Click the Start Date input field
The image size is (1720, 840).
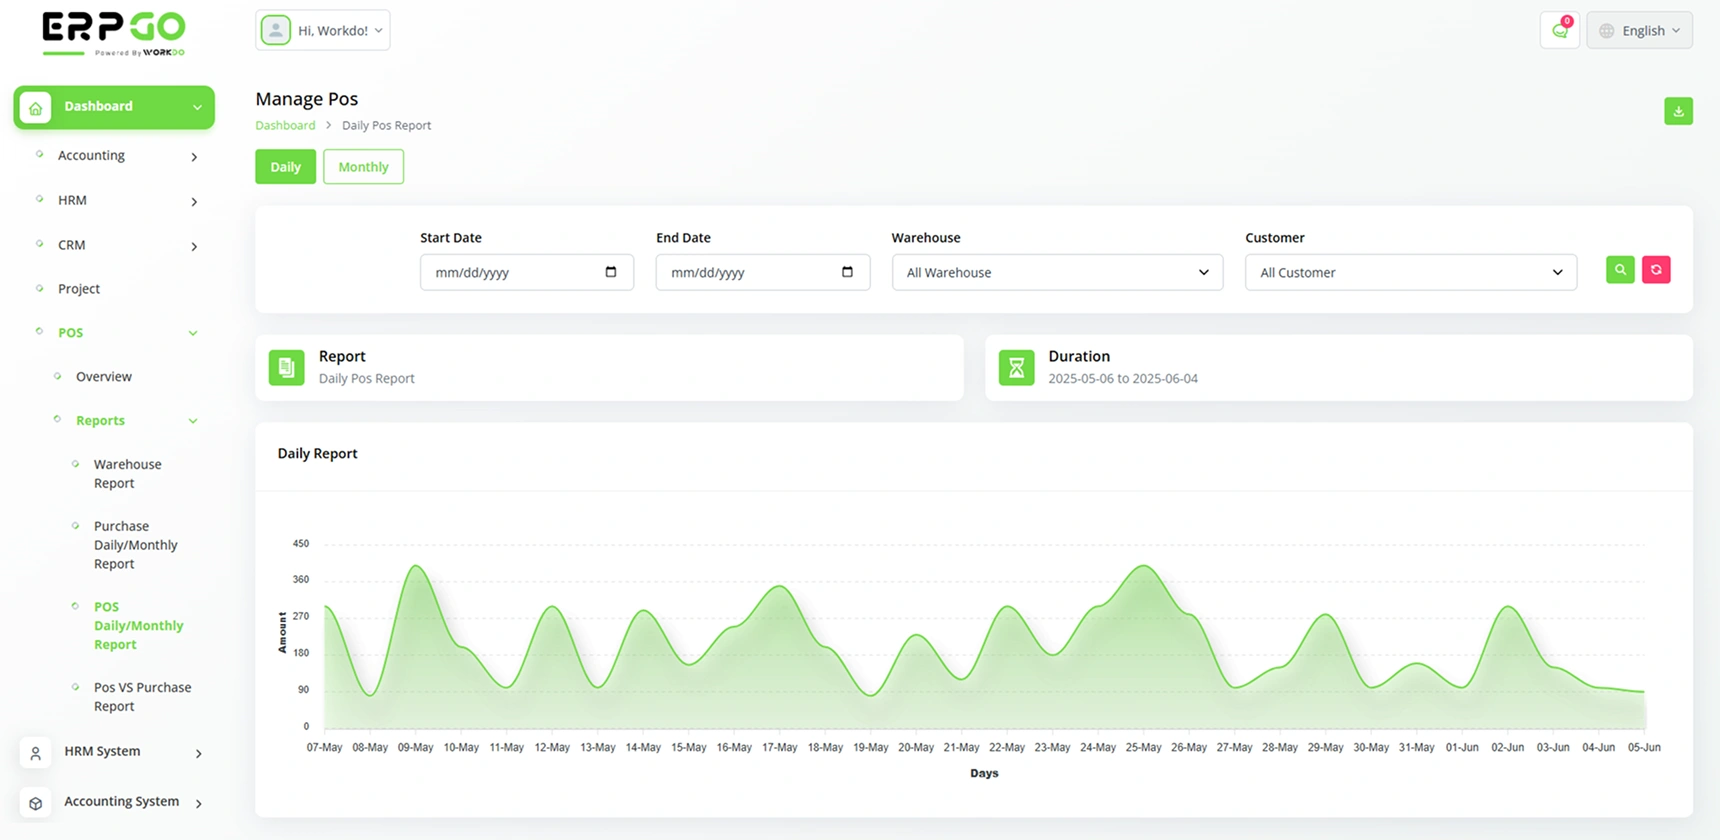click(x=527, y=272)
